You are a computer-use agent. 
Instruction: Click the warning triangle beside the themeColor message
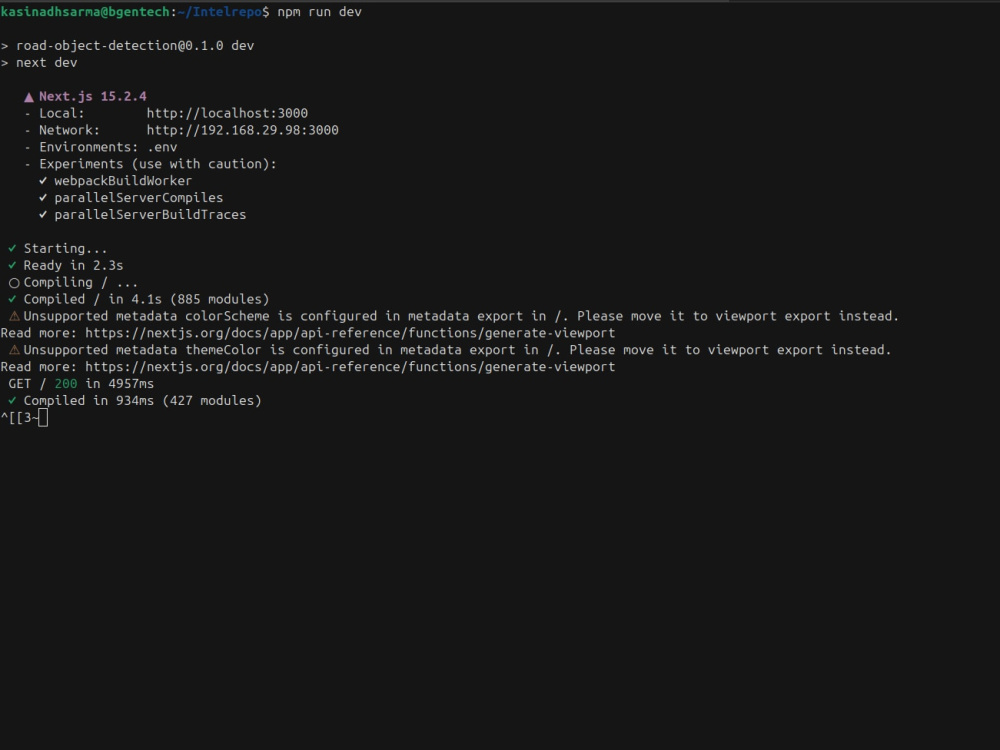tap(14, 350)
